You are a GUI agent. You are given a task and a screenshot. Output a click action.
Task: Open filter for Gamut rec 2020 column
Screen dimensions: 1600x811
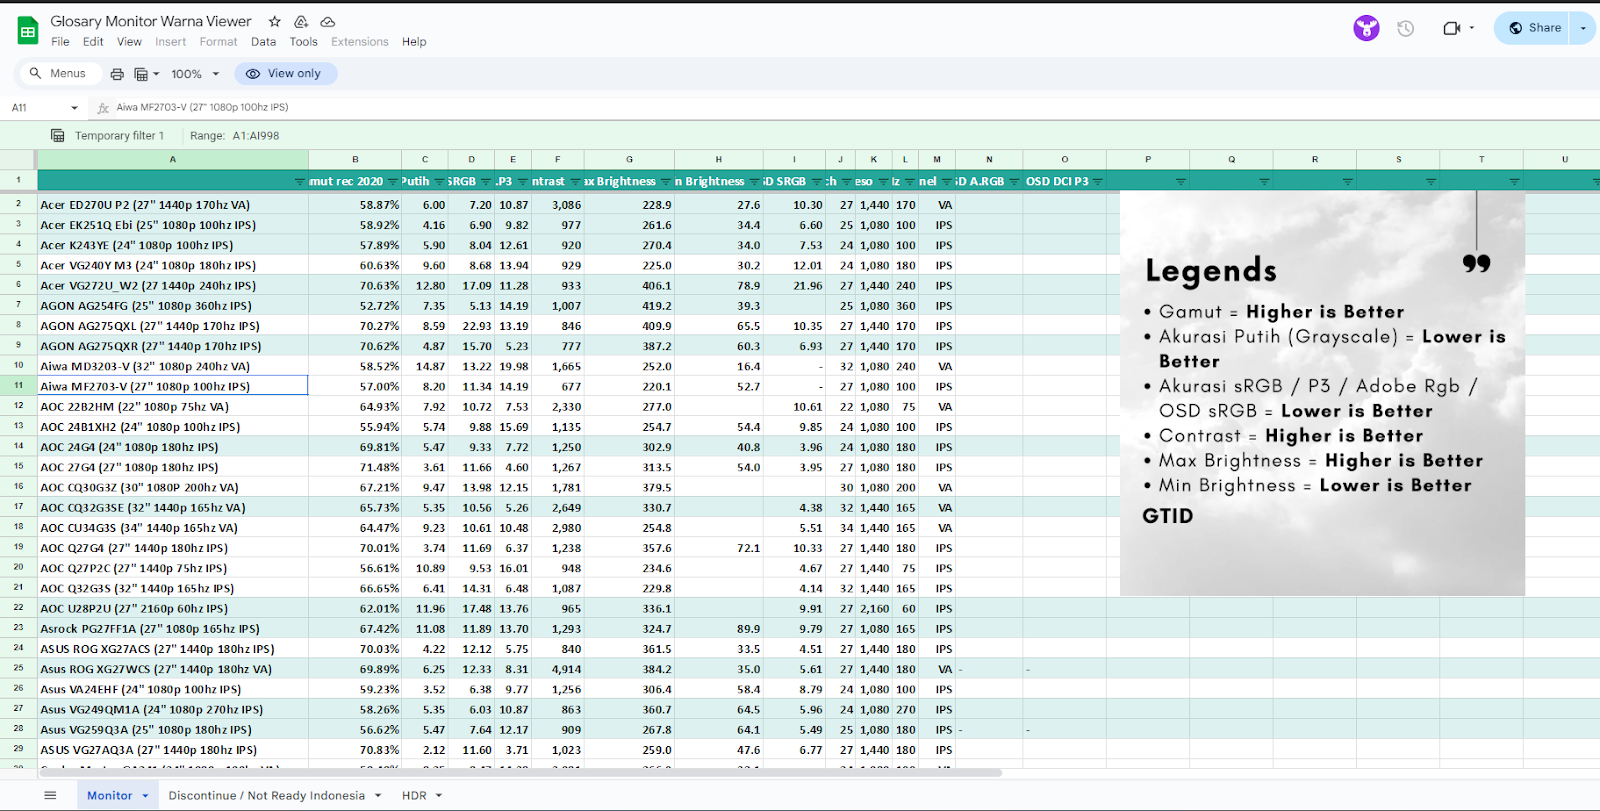392,182
